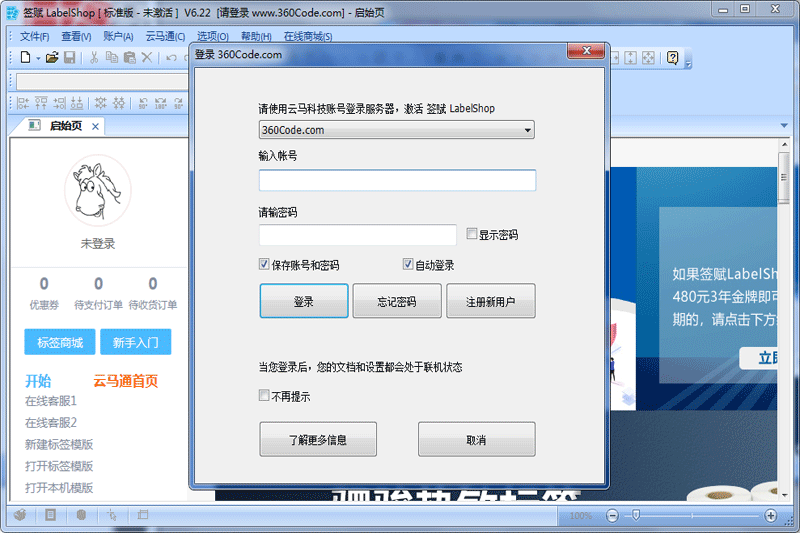Open the 账户(A) menu

coord(118,36)
